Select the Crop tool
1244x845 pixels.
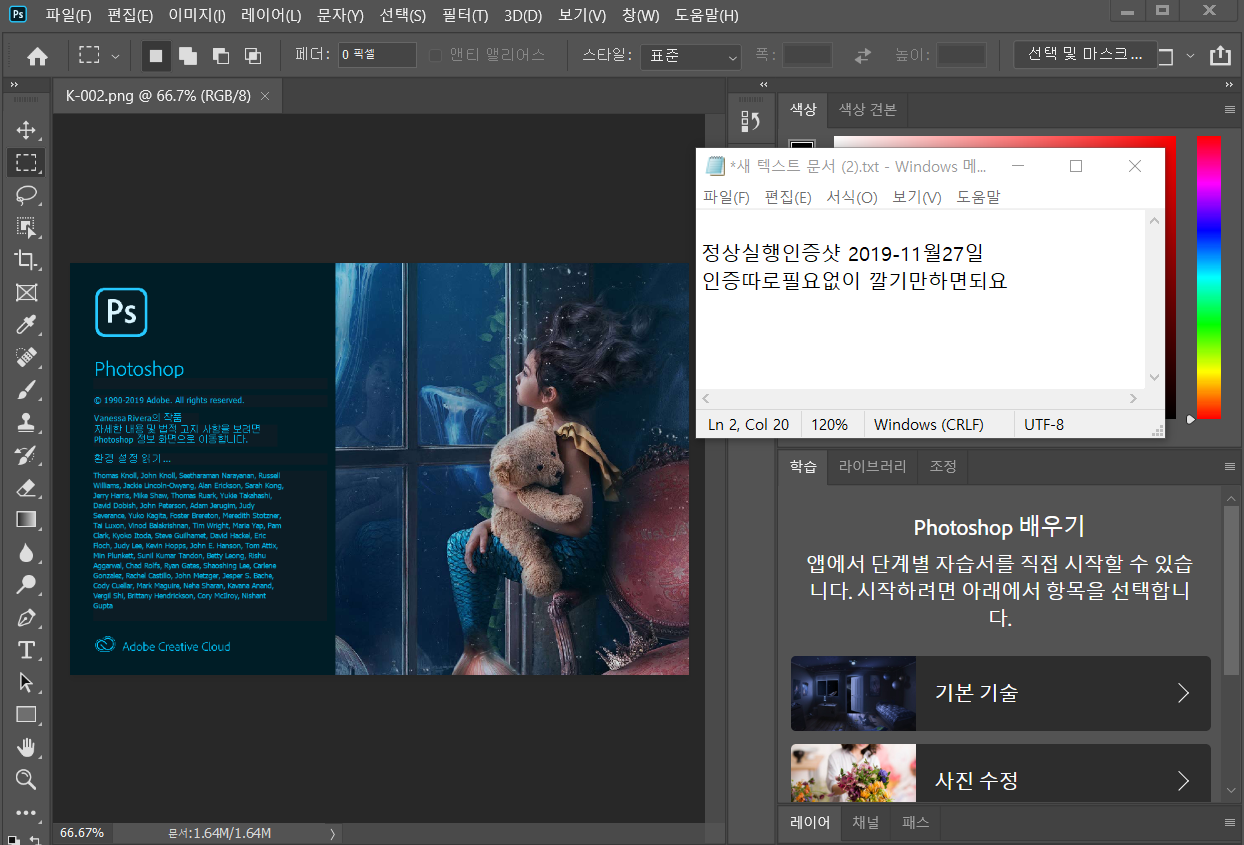coord(26,260)
